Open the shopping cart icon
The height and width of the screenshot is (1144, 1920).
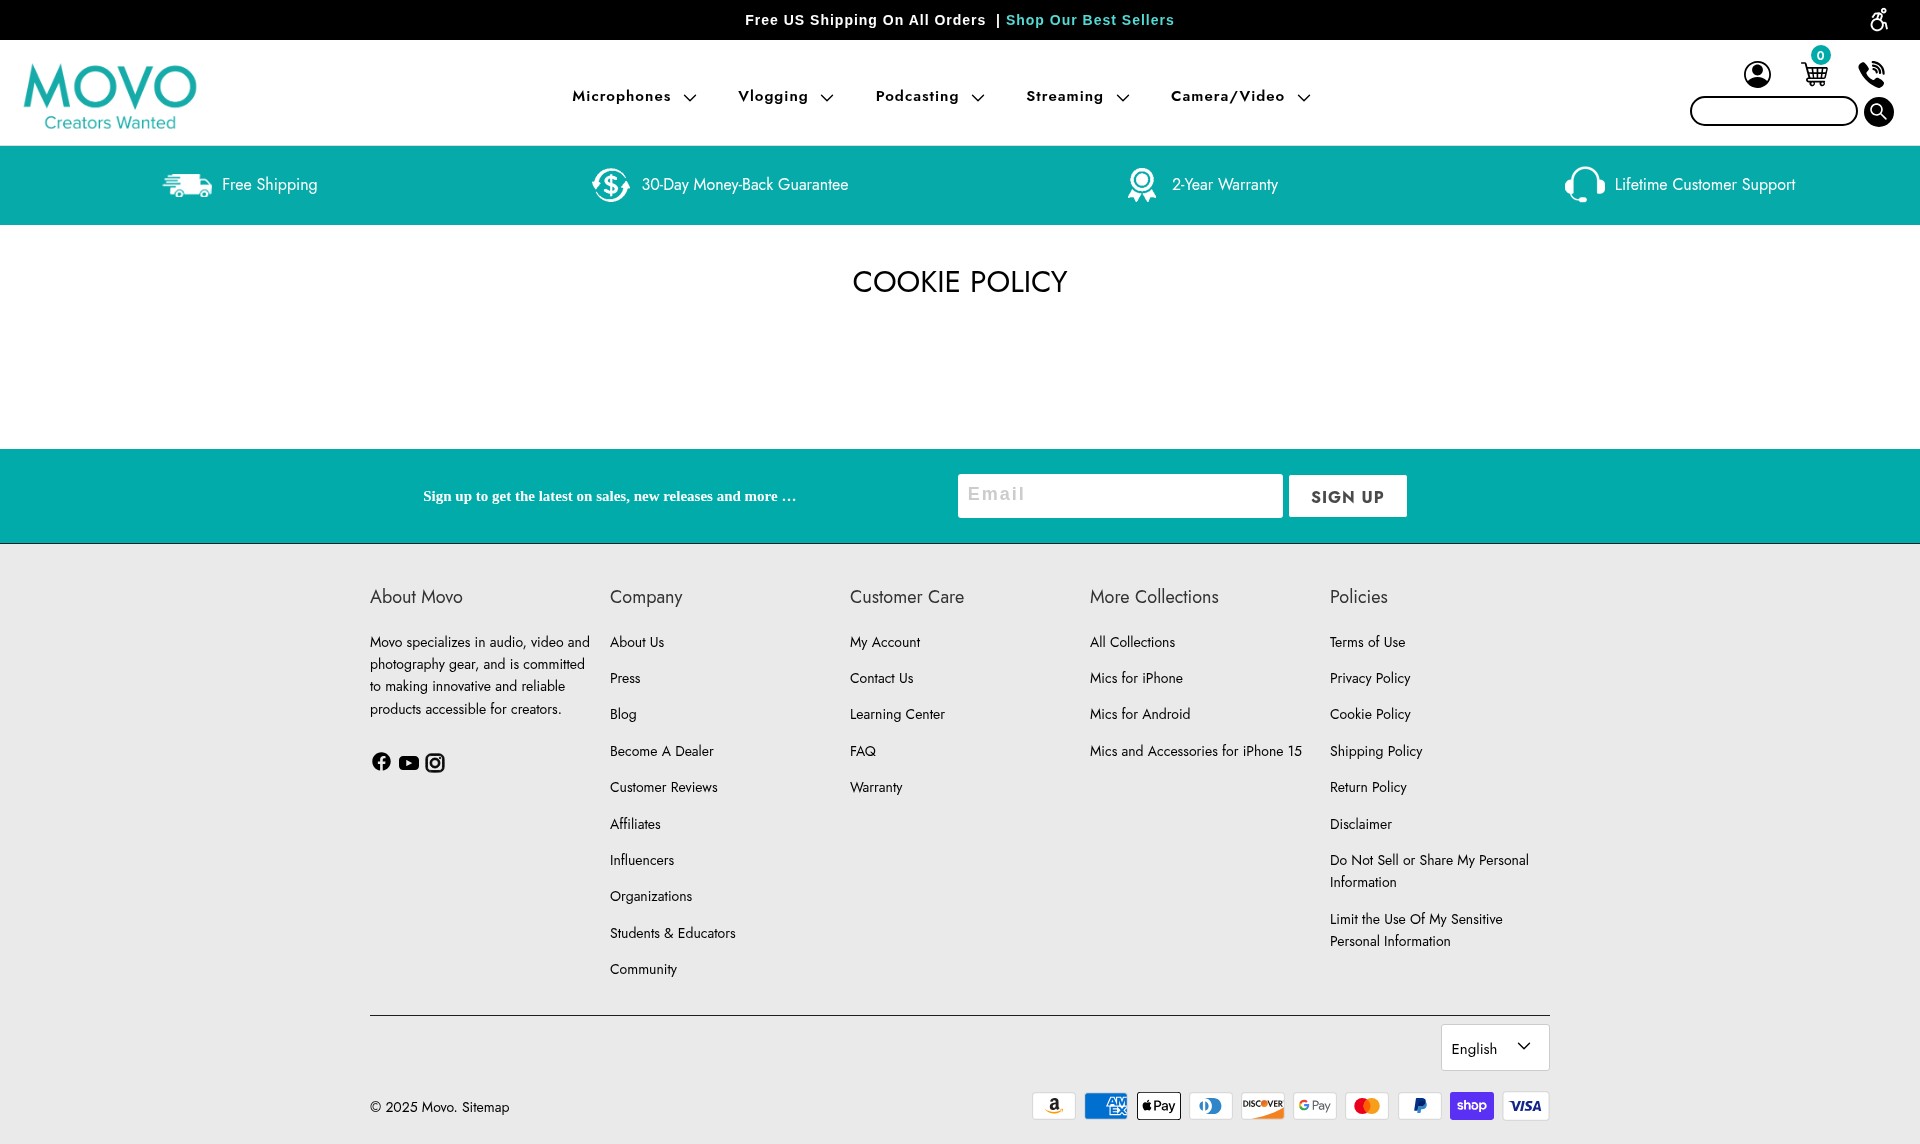(1815, 73)
